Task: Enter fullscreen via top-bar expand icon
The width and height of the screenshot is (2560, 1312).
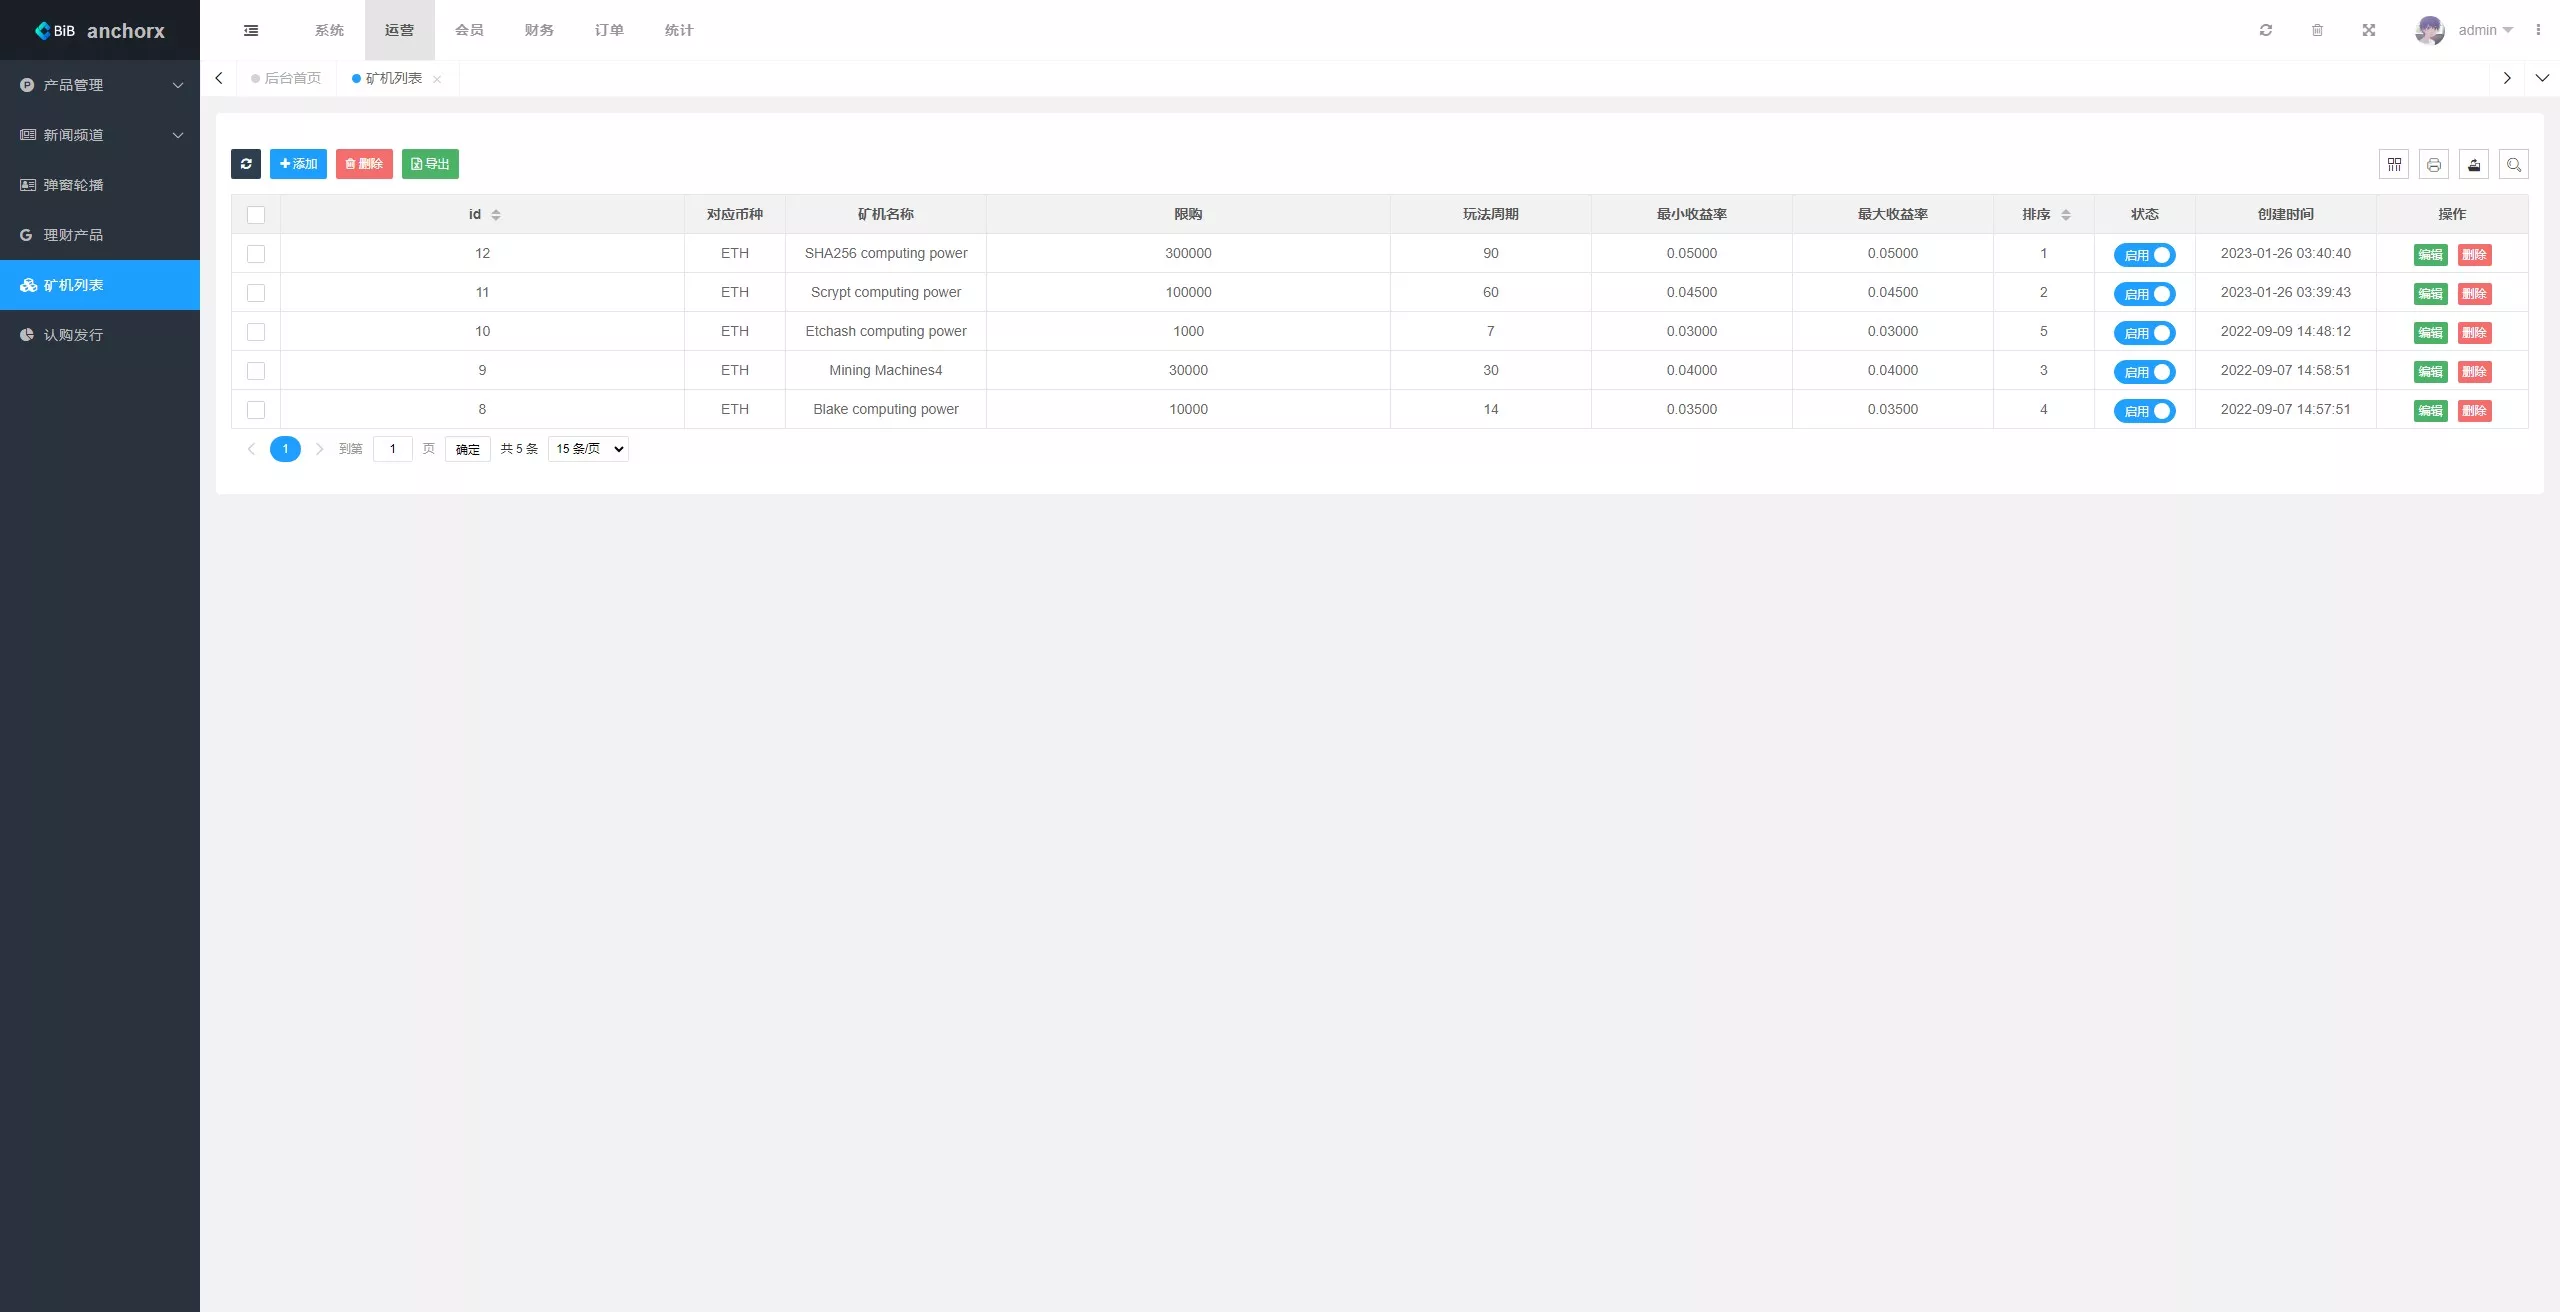Action: coord(2369,30)
